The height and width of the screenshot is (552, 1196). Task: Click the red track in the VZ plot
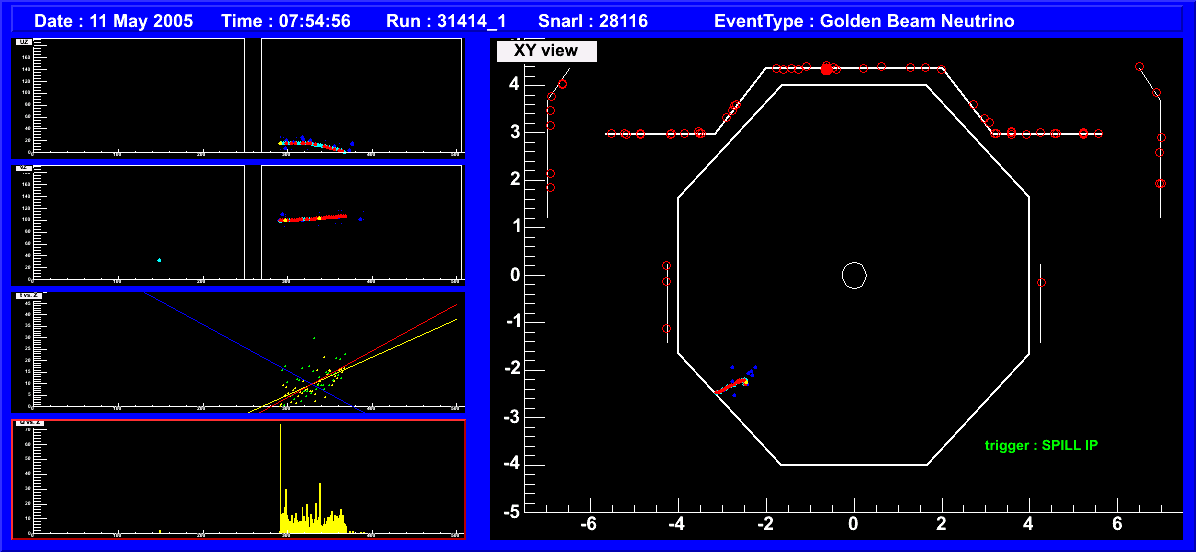click(x=315, y=217)
